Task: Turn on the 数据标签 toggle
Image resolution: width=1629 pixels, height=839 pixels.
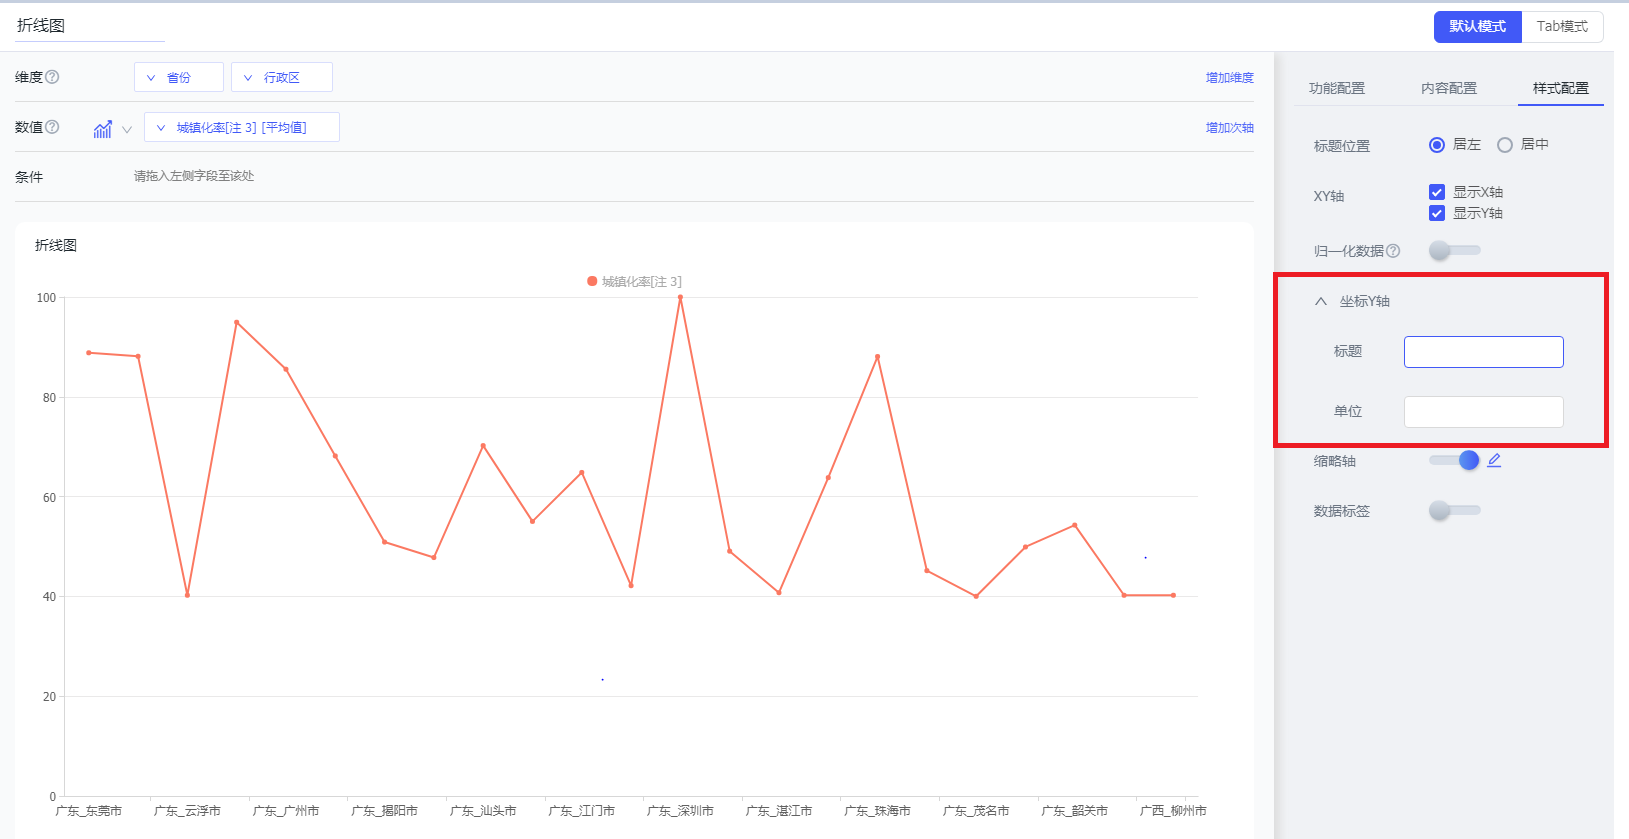Action: 1454,511
